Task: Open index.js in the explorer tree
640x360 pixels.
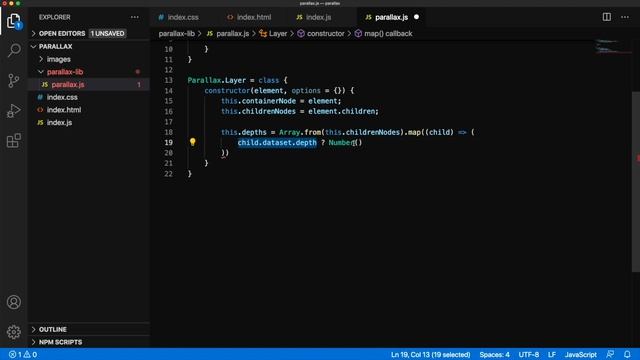Action: 59,122
